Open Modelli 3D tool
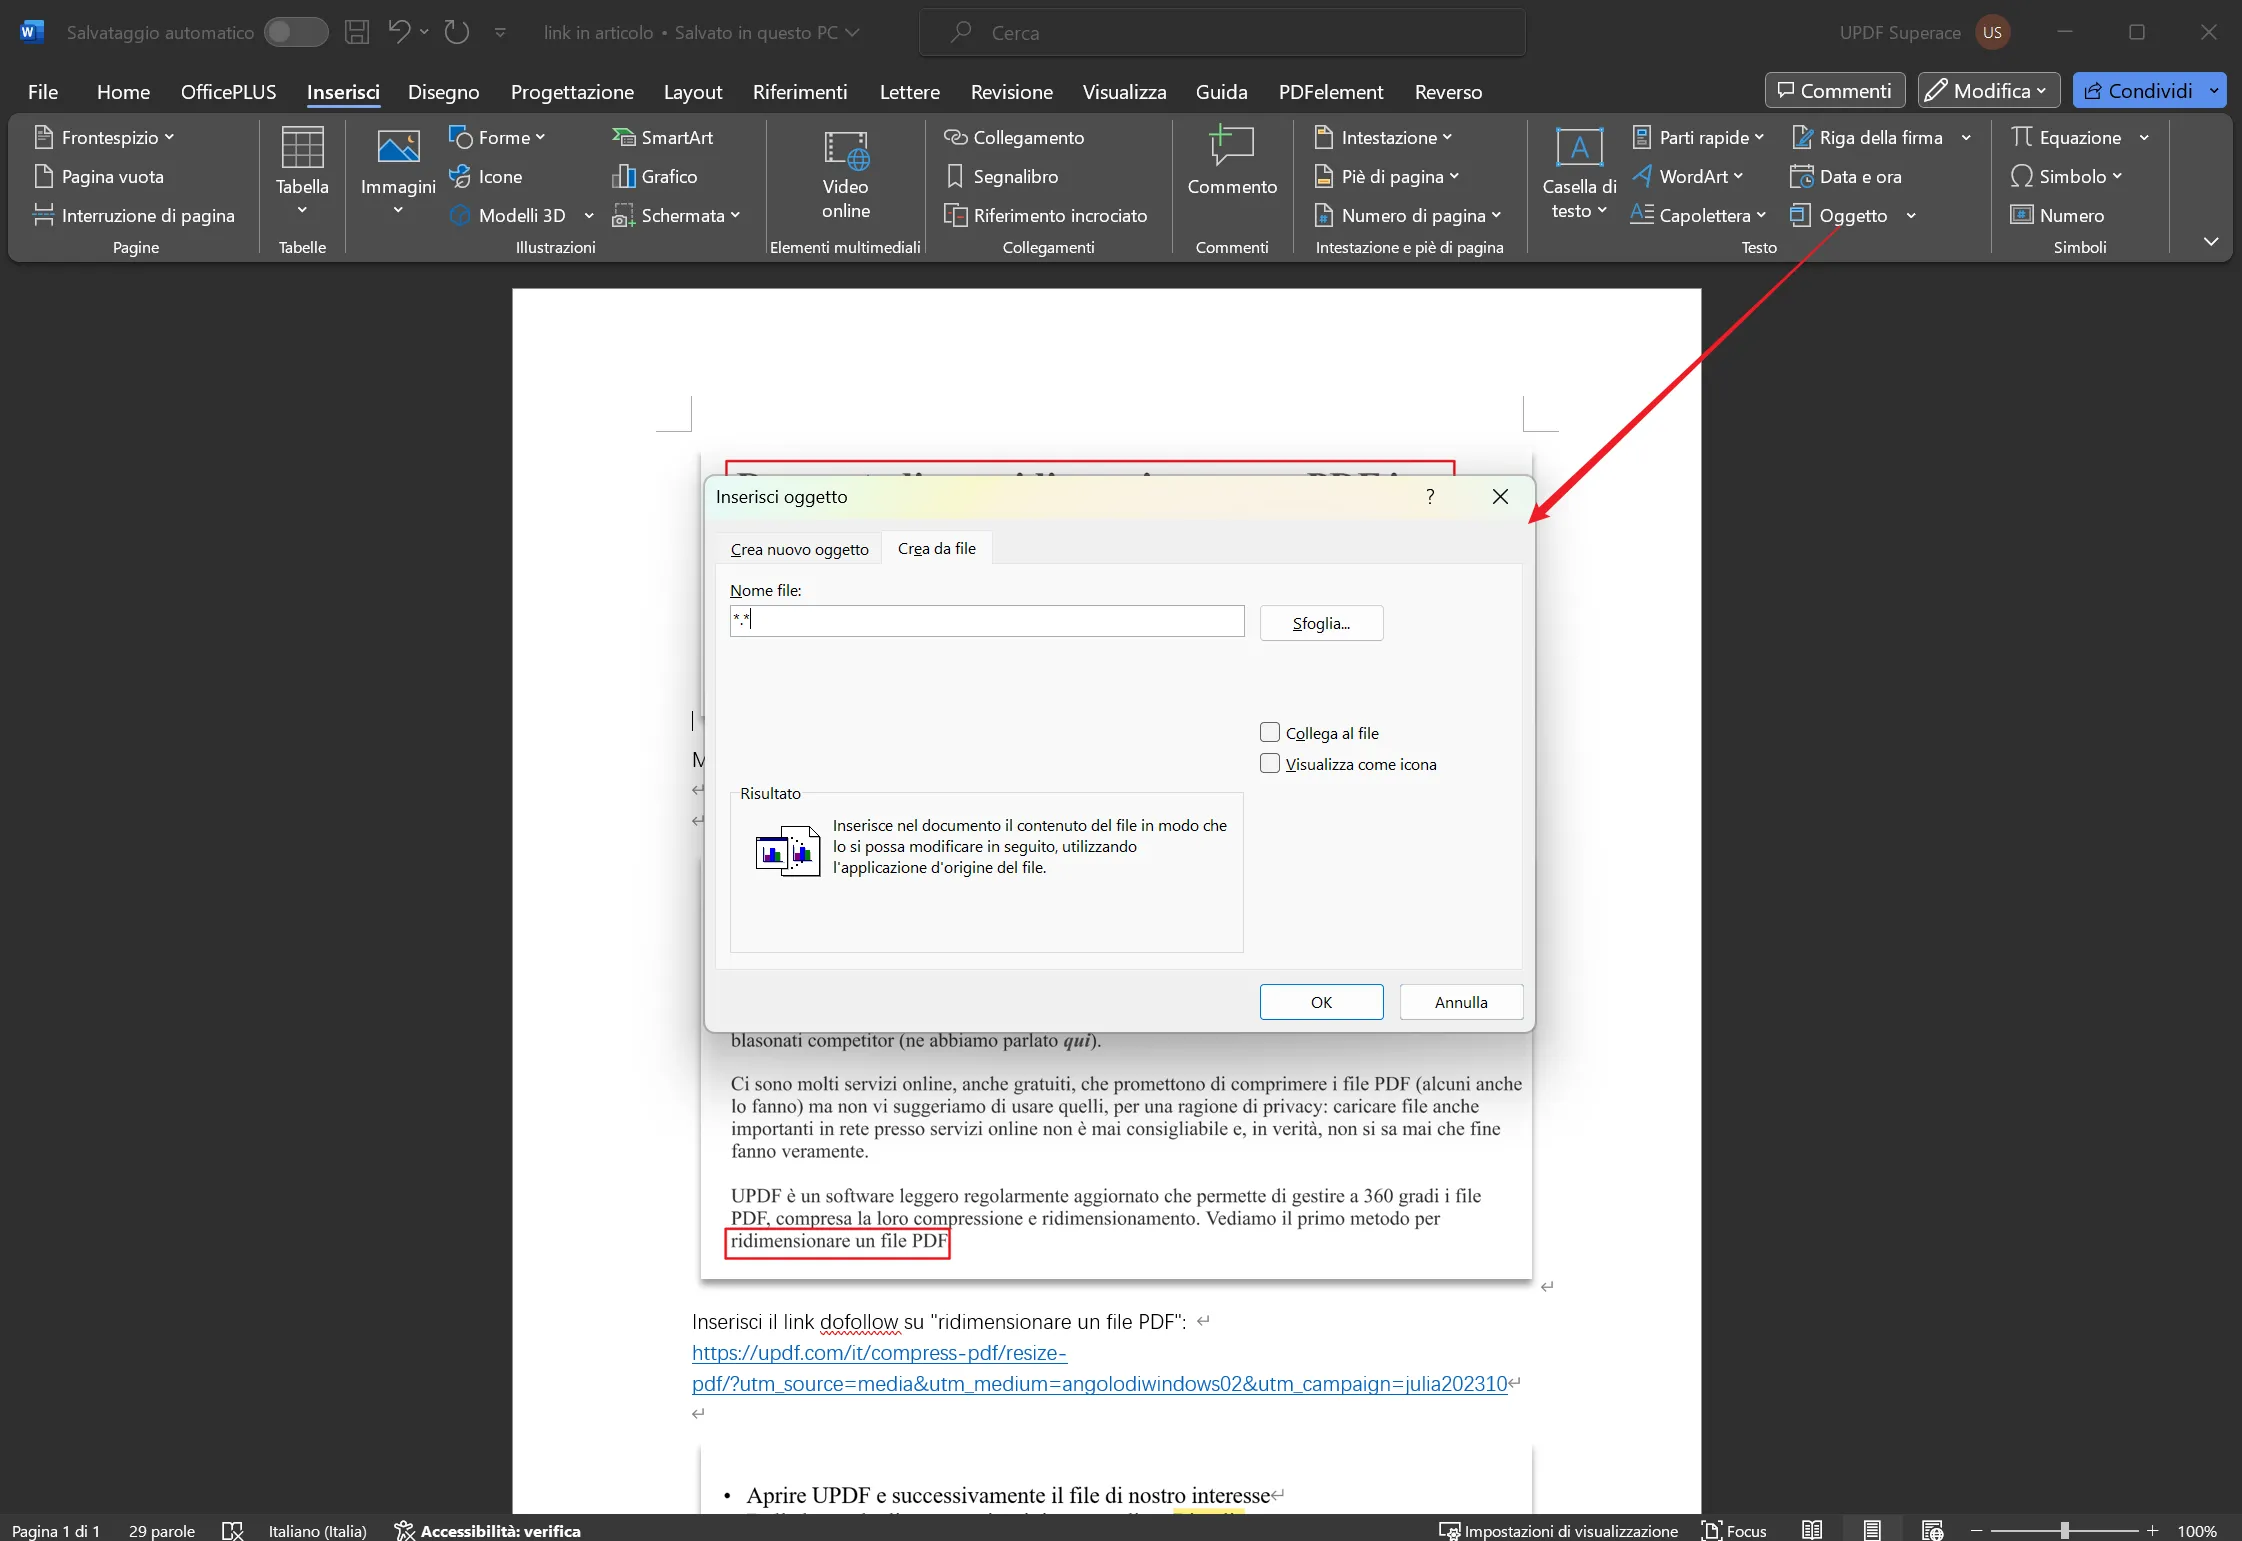Viewport: 2242px width, 1541px height. point(509,215)
